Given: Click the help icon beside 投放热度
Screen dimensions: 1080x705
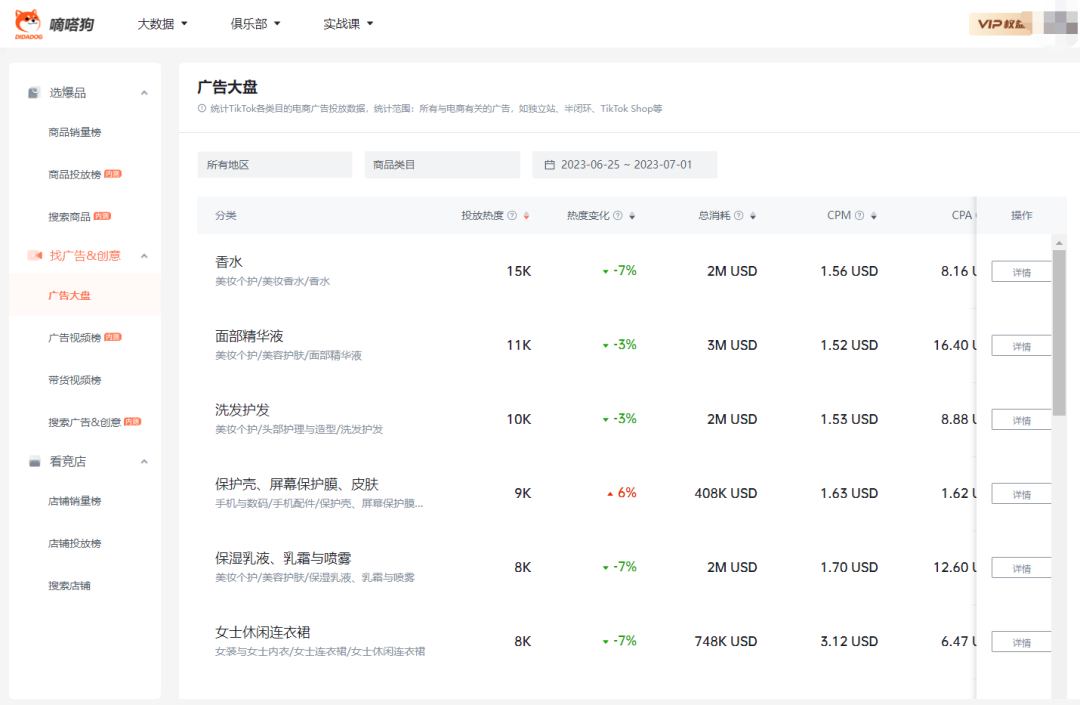Looking at the screenshot, I should tap(512, 216).
